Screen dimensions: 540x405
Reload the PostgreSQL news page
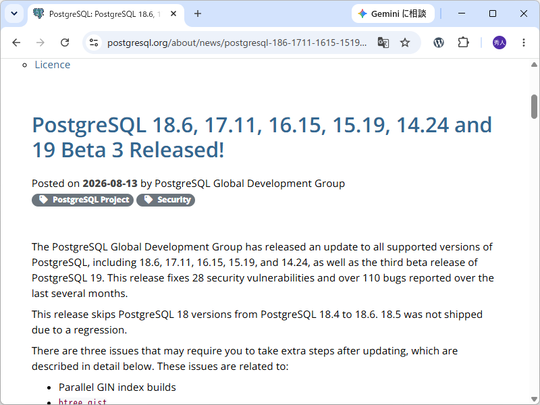[65, 43]
